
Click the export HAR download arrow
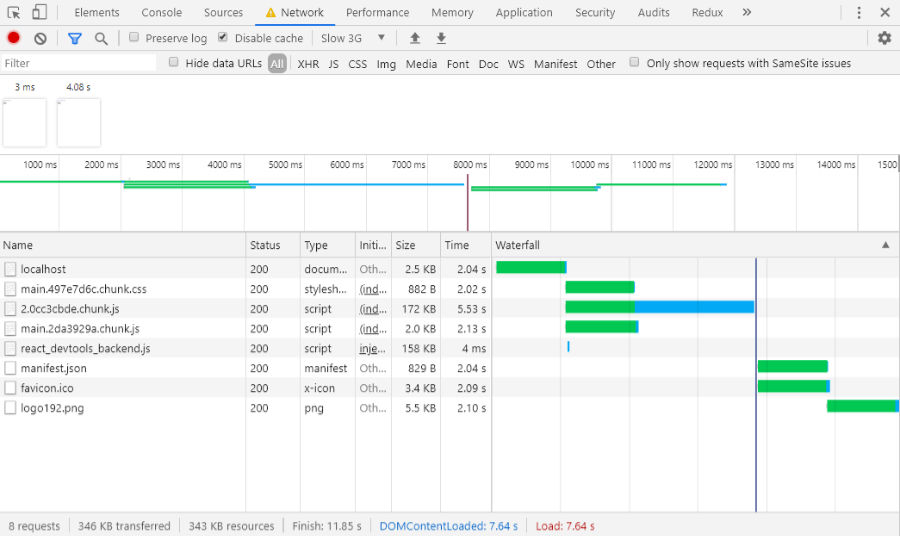coord(441,38)
